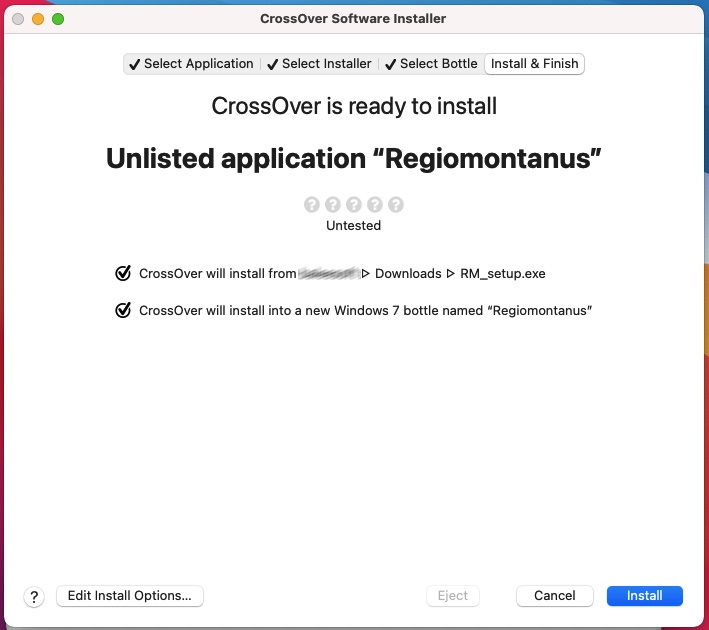Click checkmark icon beside install source line
Image resolution: width=709 pixels, height=630 pixels.
123,273
